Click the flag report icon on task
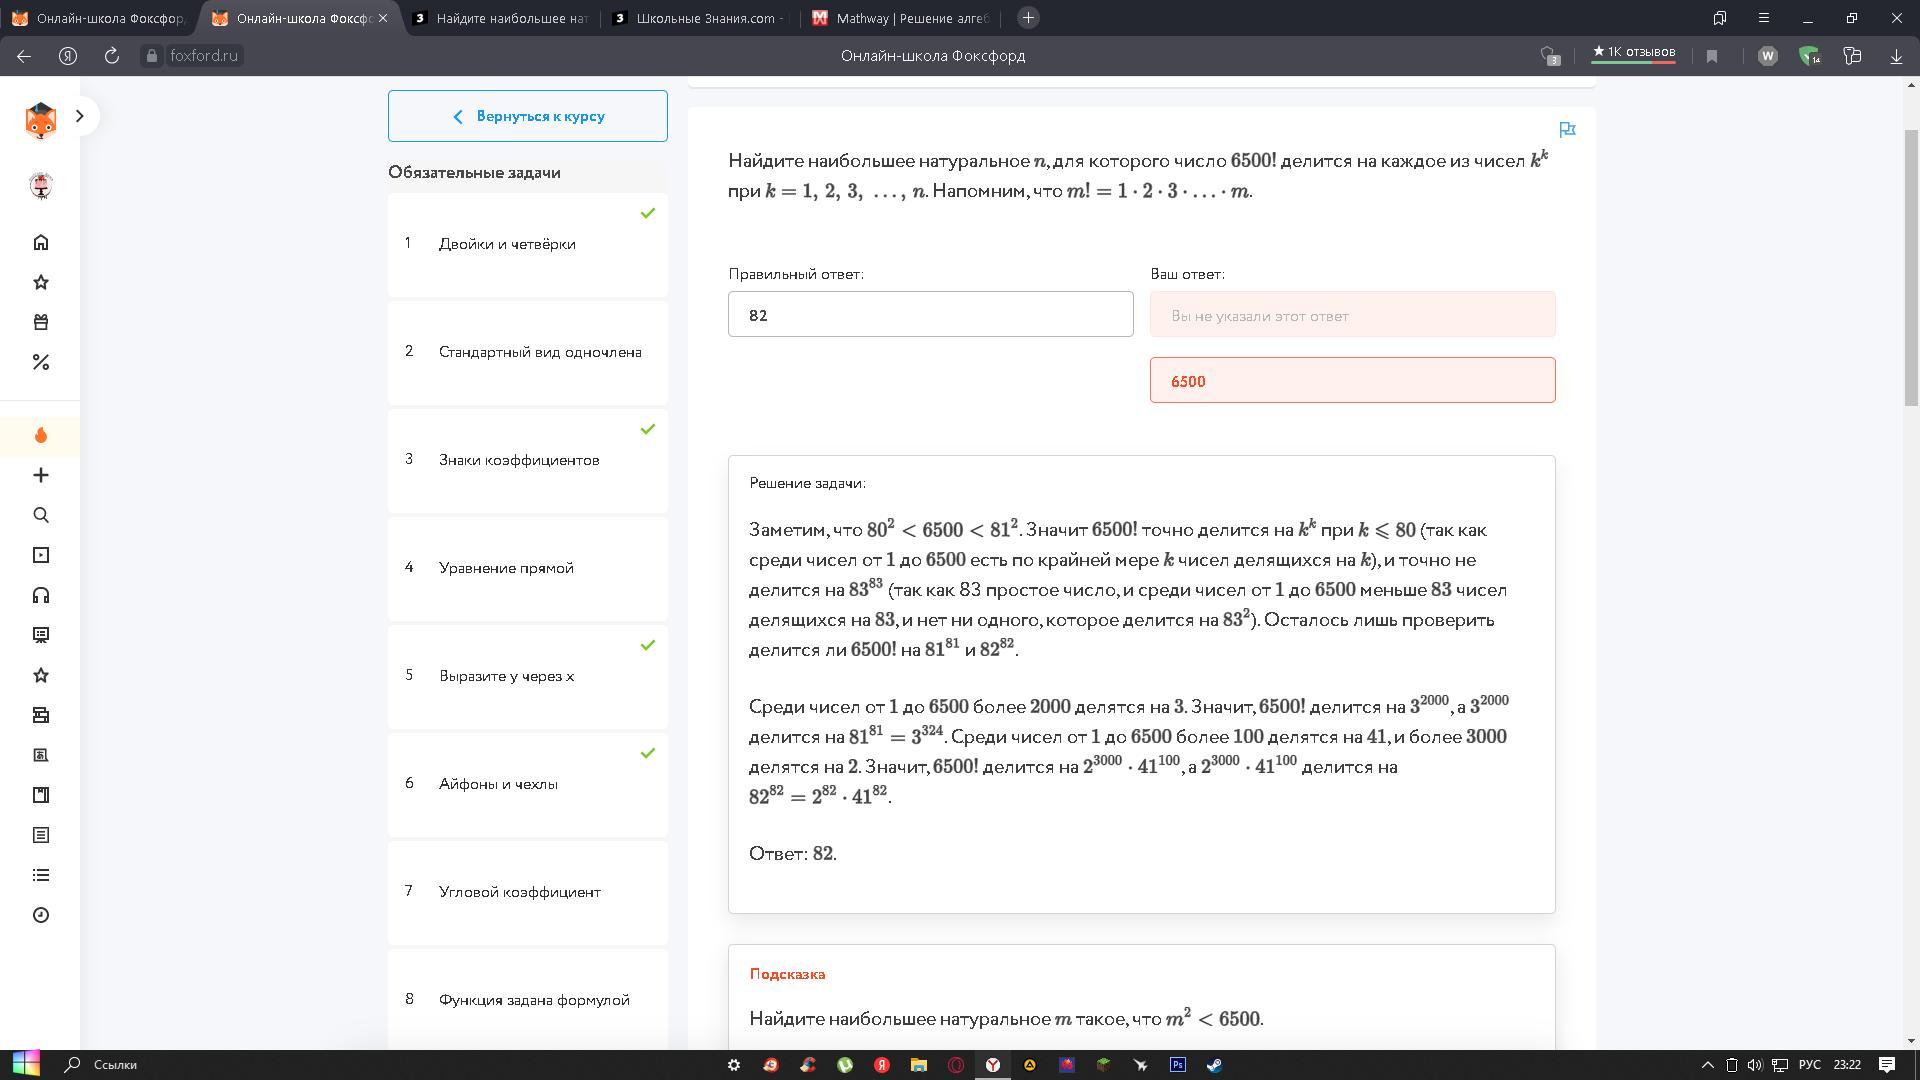The width and height of the screenshot is (1920, 1080). 1567,129
